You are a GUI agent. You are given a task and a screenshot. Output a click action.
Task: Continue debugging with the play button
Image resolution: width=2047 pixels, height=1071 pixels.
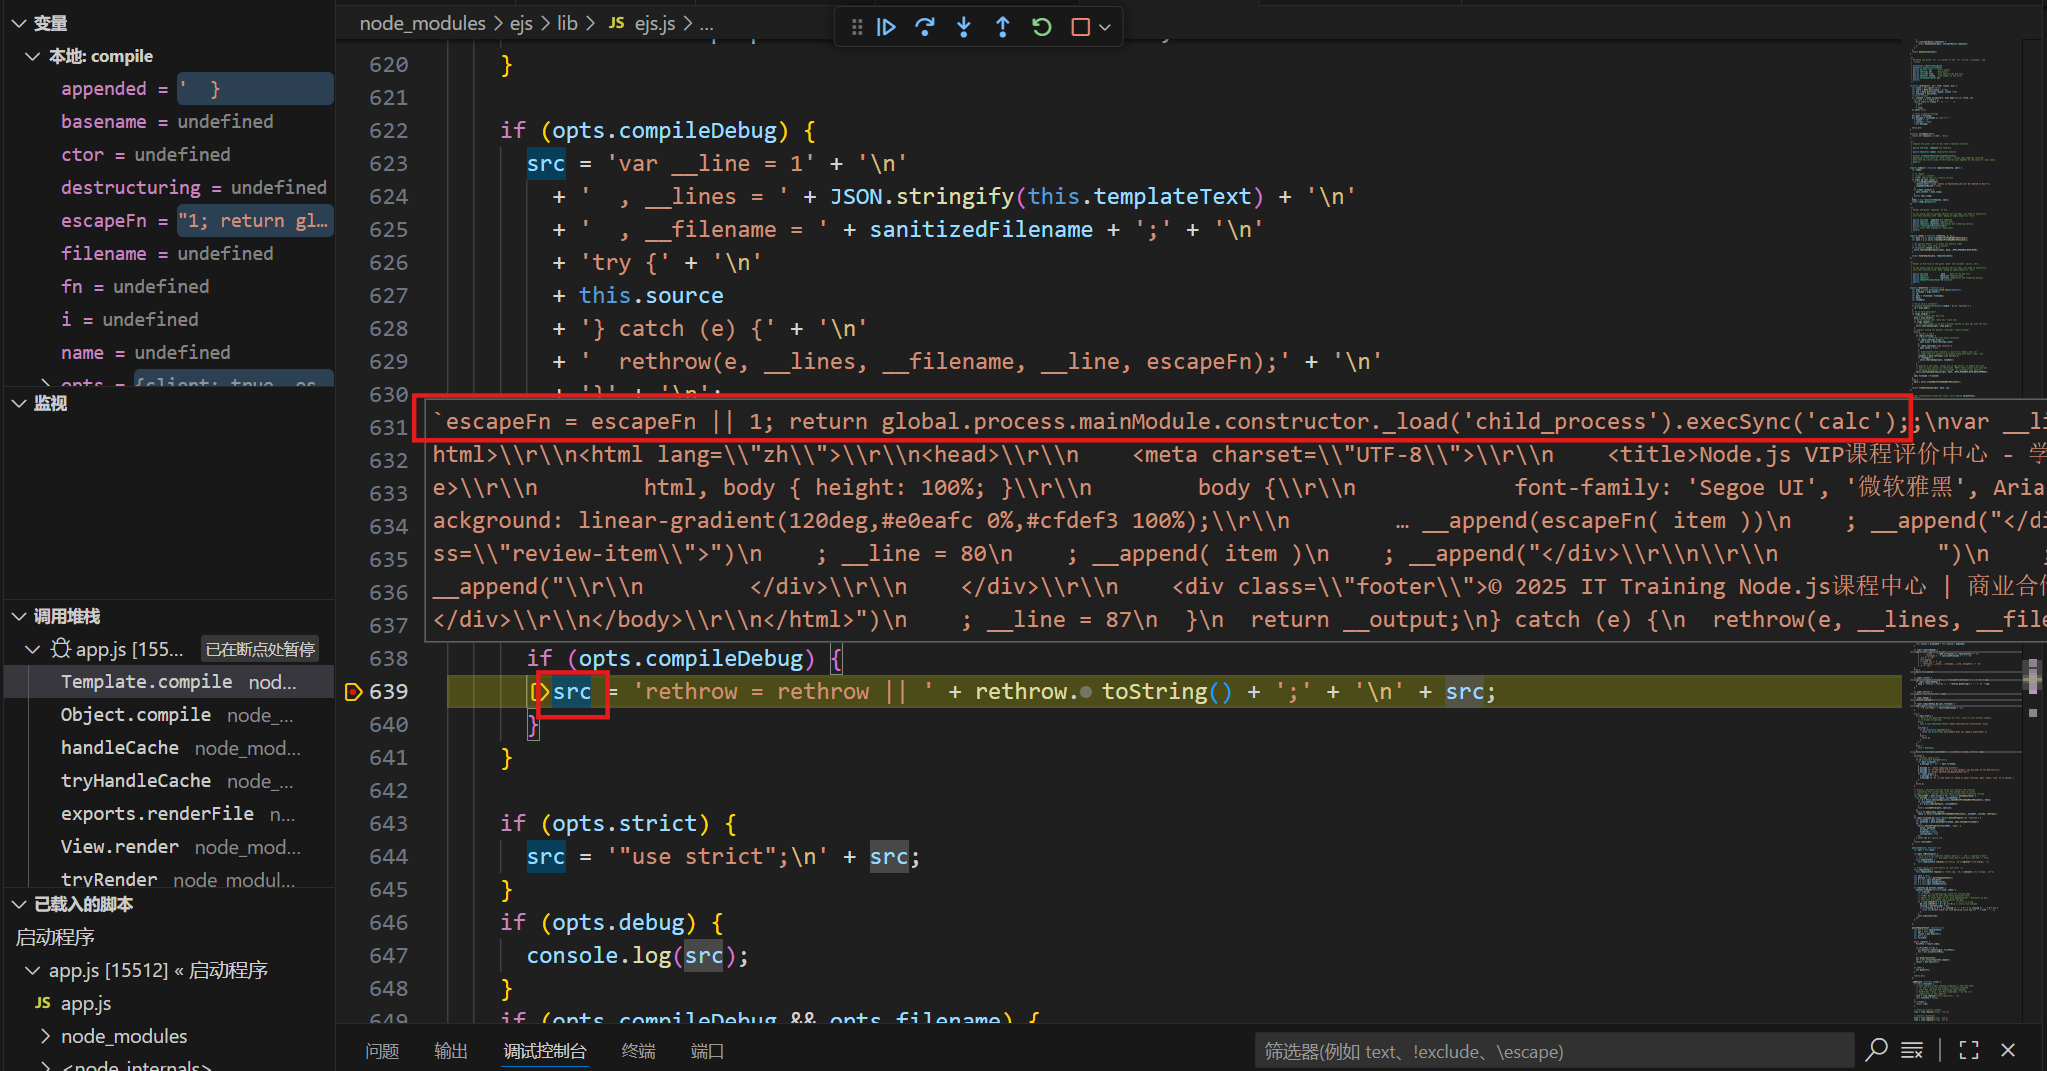pos(886,27)
